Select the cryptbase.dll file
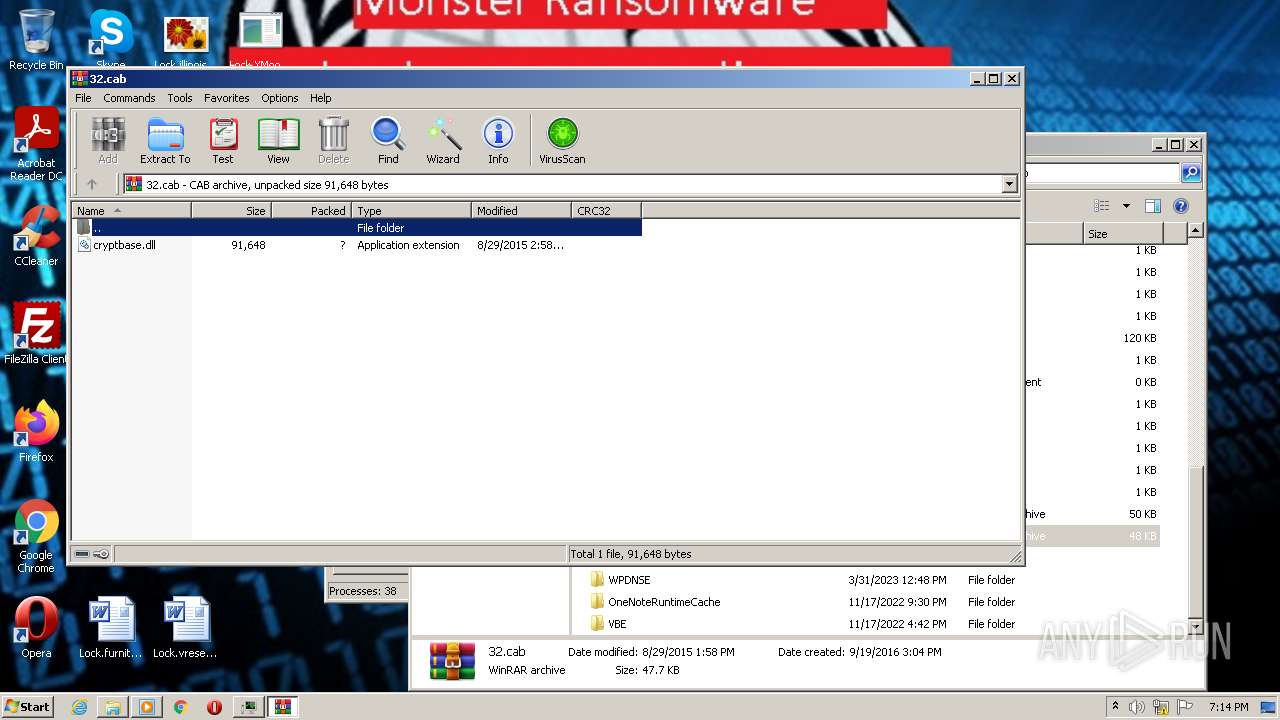Screen dimensions: 1280x720 tap(124, 245)
